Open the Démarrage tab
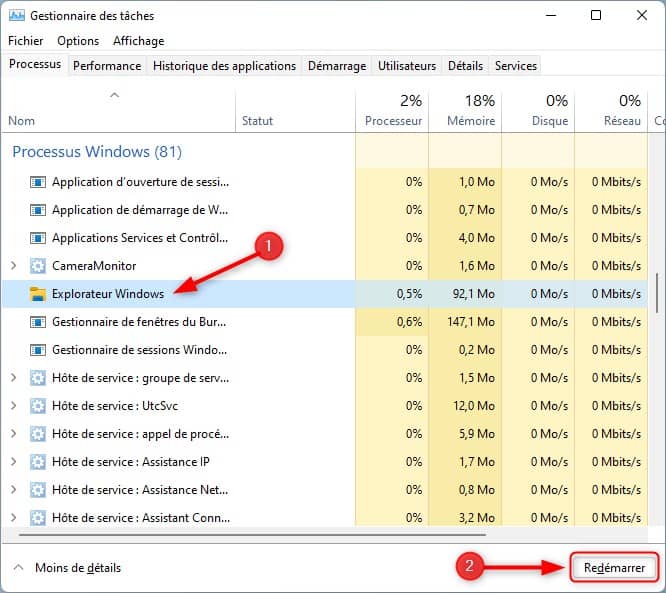This screenshot has height=593, width=666. coord(336,66)
